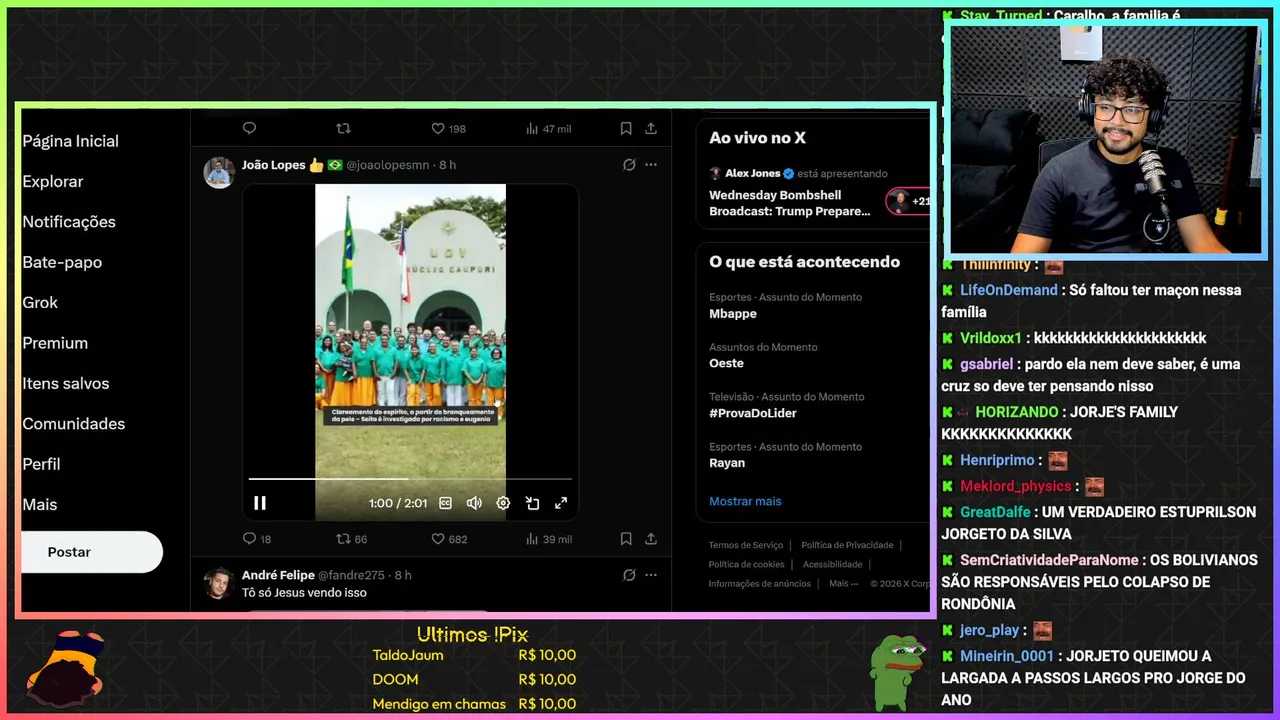1280x720 pixels.
Task: View analytics showing 39 mil views
Action: click(549, 539)
